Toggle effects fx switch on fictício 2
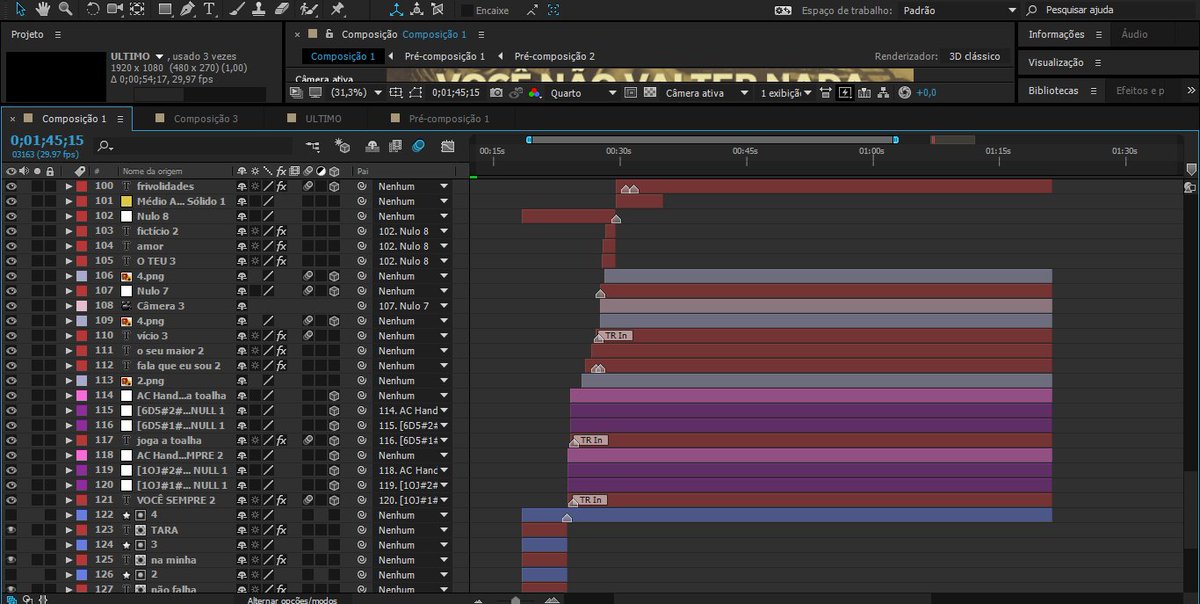 (281, 231)
